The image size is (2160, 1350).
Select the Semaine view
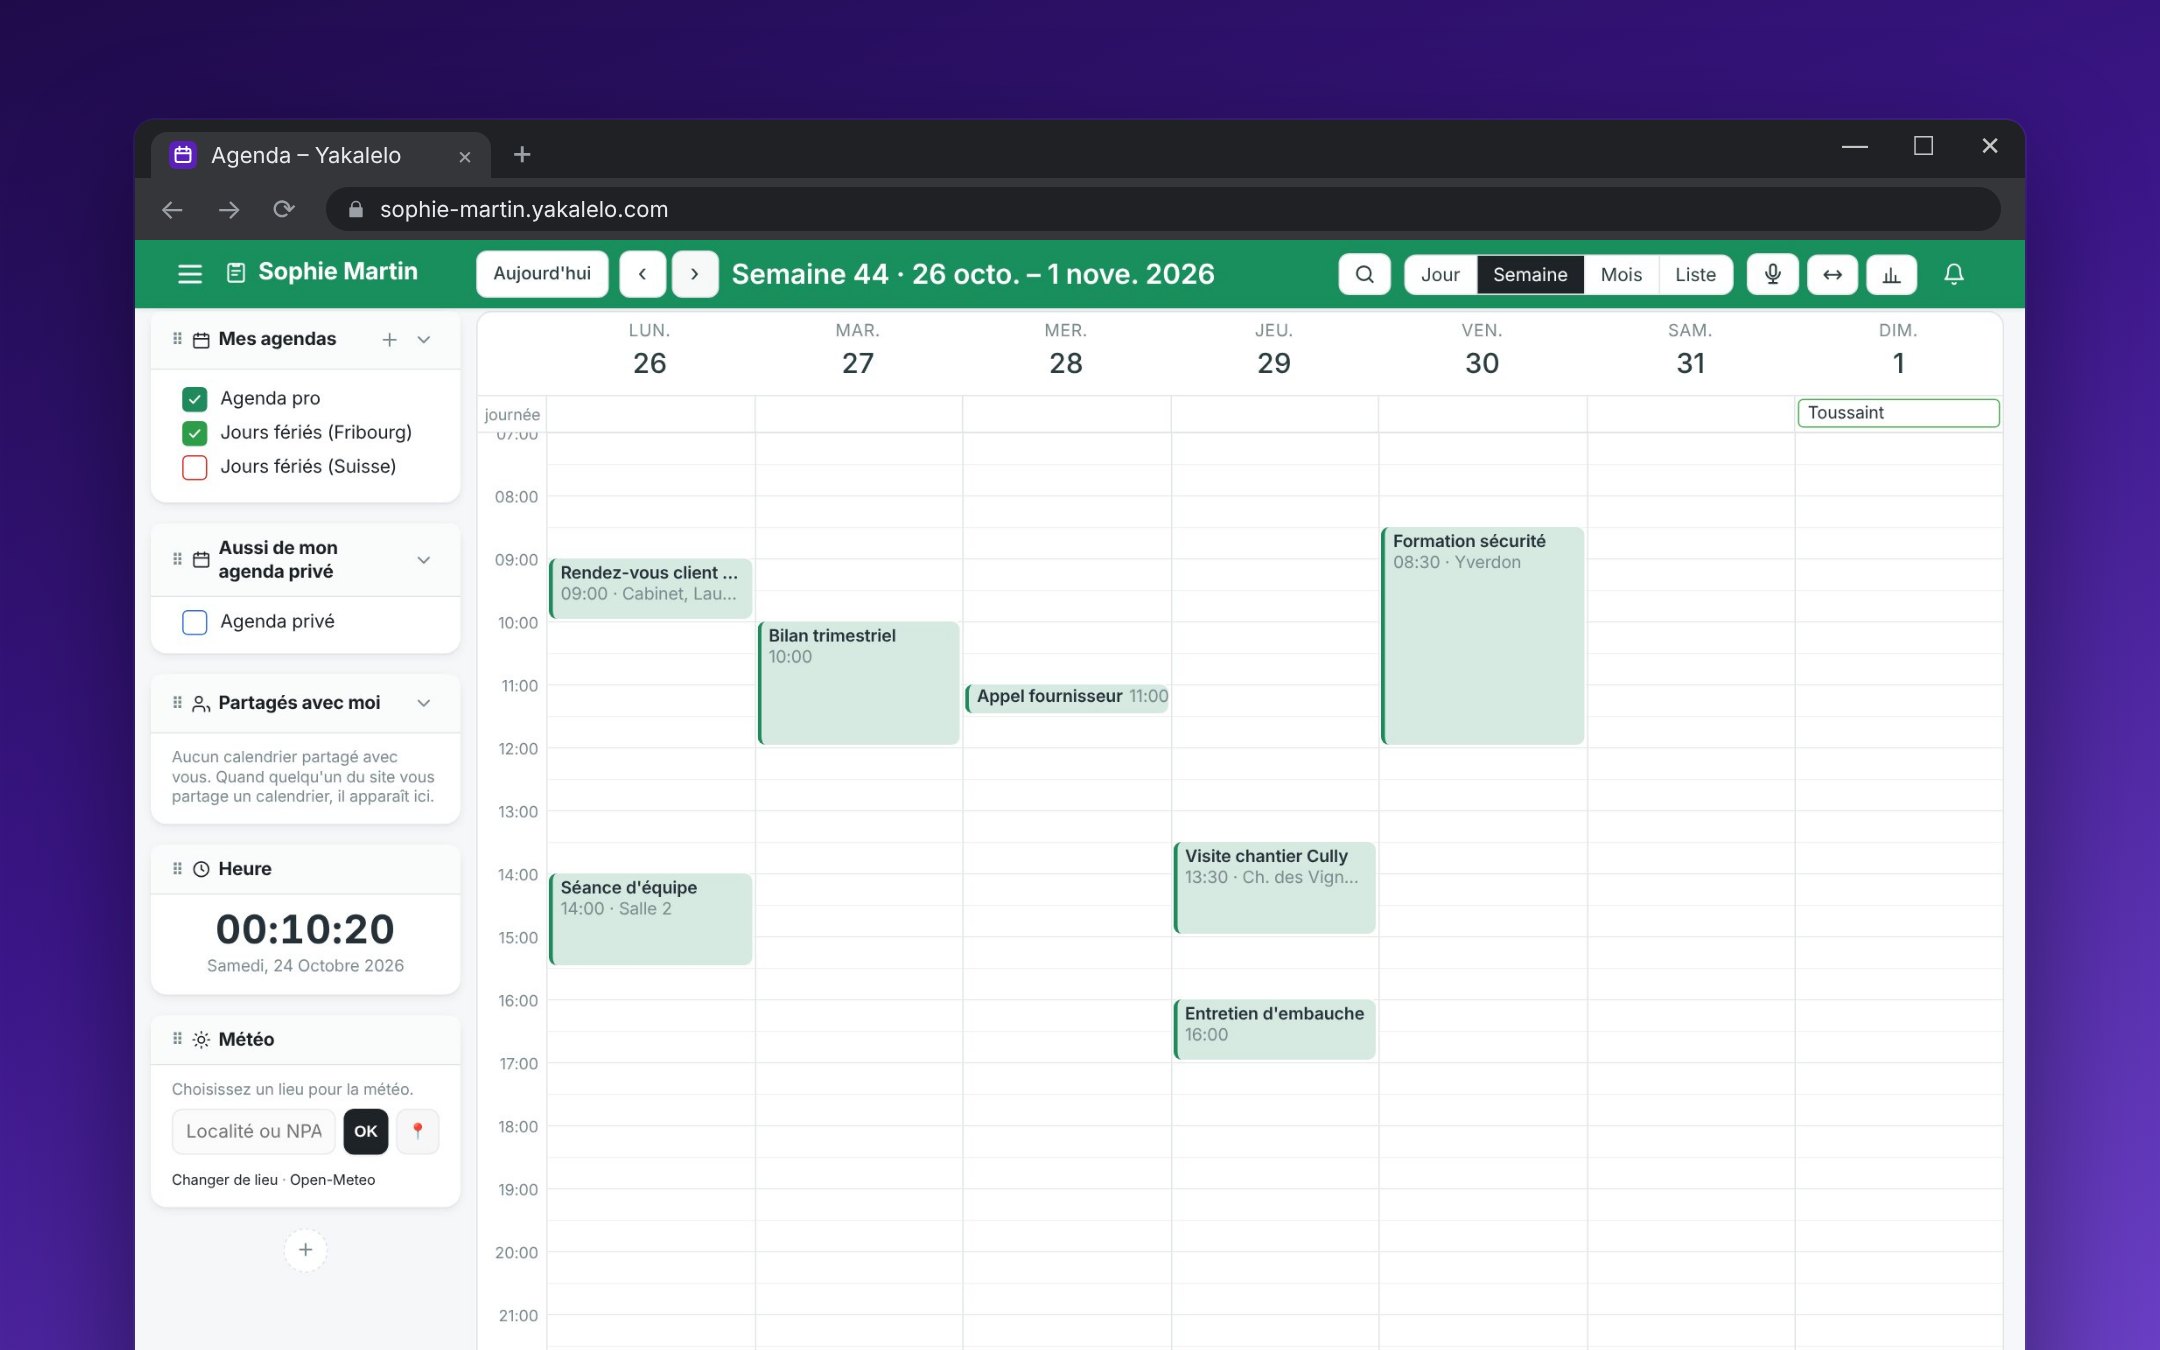pos(1530,274)
